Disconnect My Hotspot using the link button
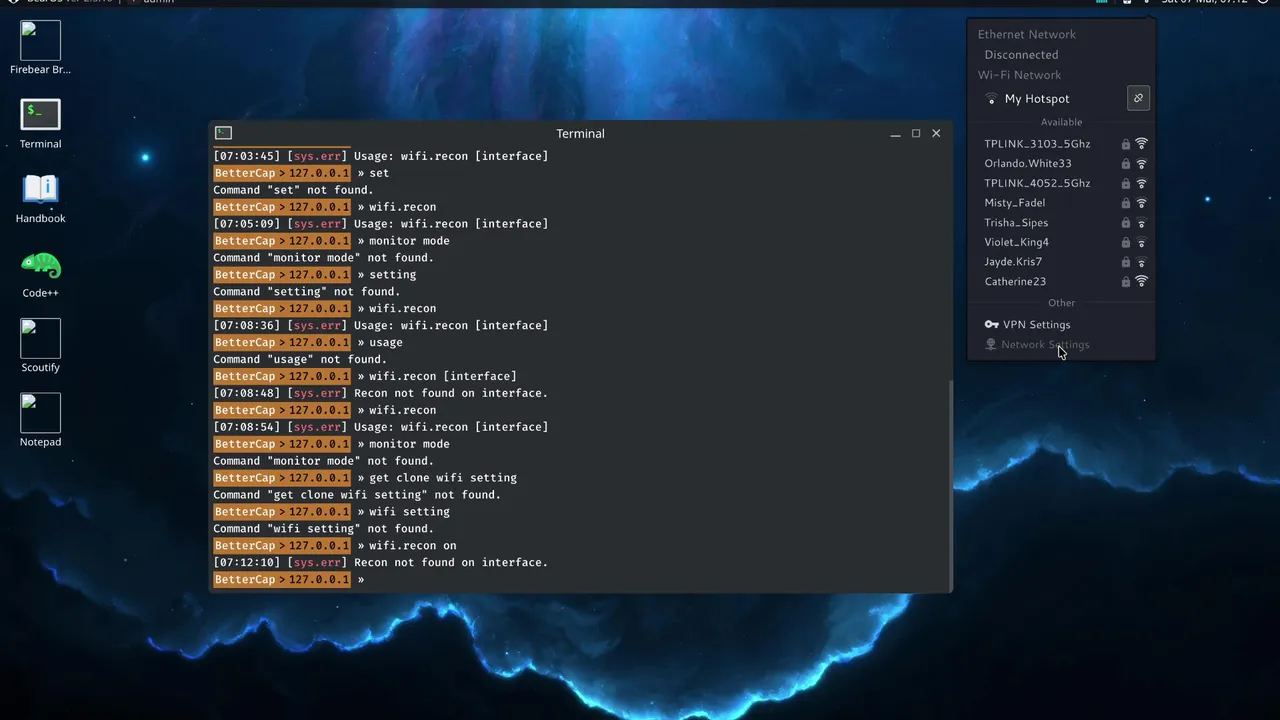Viewport: 1280px width, 720px height. [x=1138, y=98]
